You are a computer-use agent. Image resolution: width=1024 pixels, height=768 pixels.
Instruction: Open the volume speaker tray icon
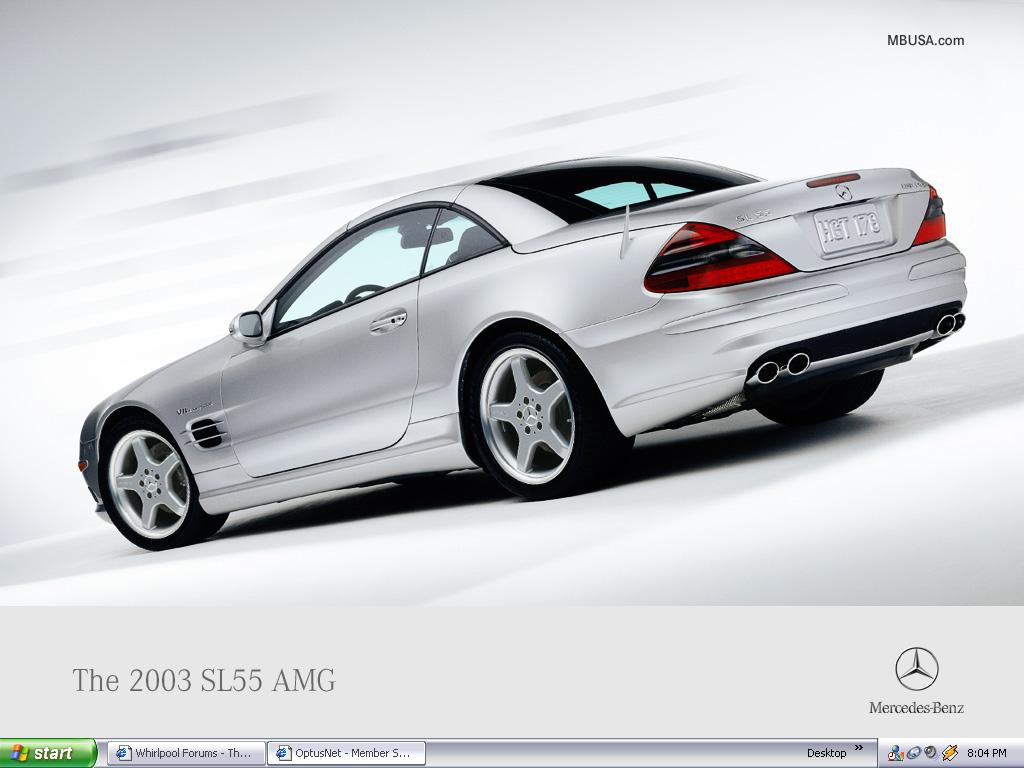(x=931, y=752)
